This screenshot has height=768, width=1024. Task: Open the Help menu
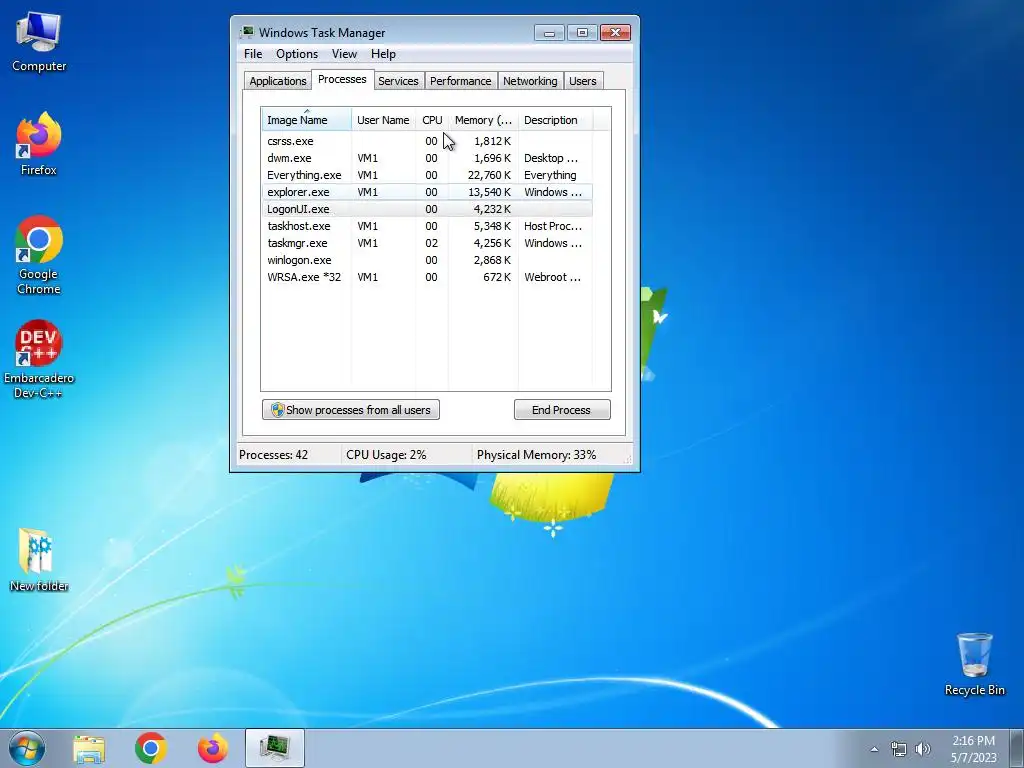click(x=383, y=54)
